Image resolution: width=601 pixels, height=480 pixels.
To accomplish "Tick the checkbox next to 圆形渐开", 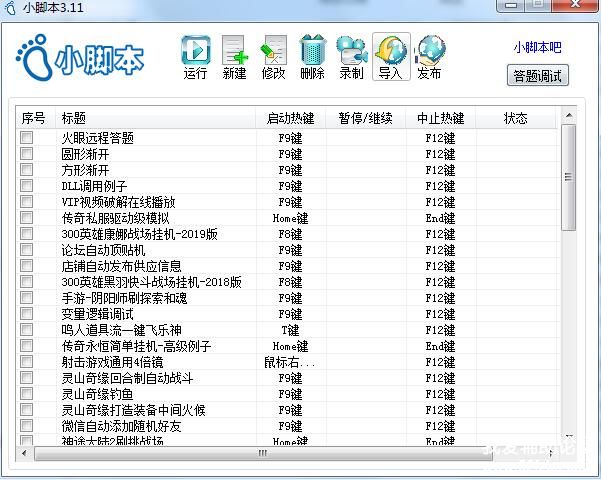I will [x=27, y=154].
